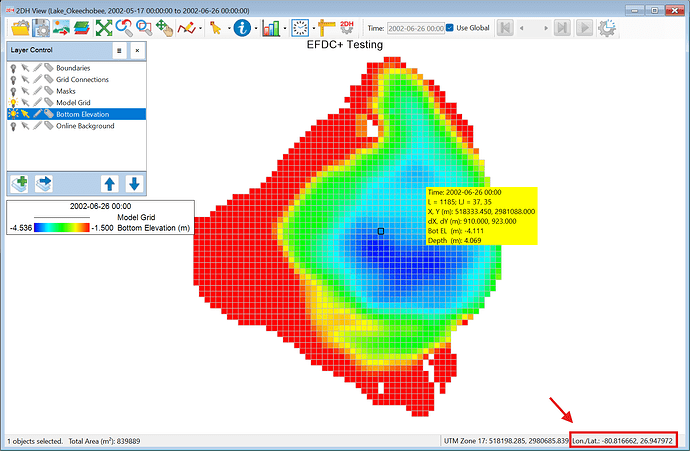Click label tag of Model Grid layer
Viewport: 690px width, 451px height.
pos(49,103)
